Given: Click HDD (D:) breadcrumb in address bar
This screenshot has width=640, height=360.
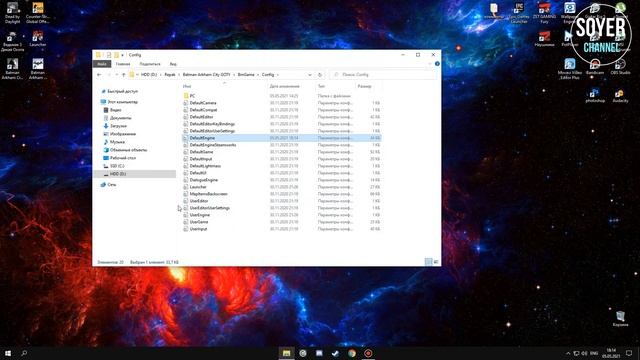Looking at the screenshot, I should 149,75.
